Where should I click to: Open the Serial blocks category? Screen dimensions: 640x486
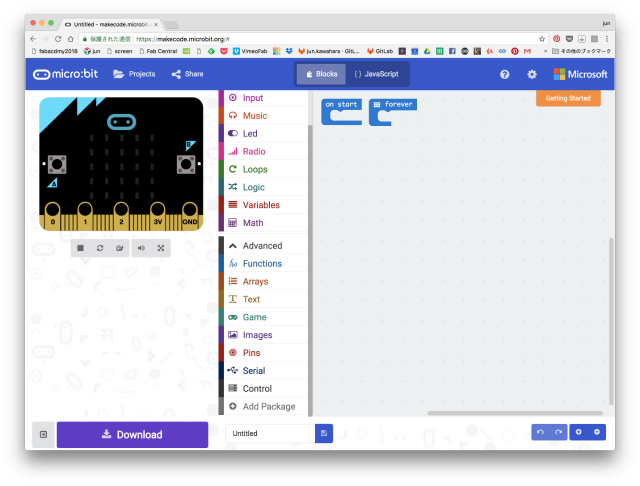(x=263, y=371)
